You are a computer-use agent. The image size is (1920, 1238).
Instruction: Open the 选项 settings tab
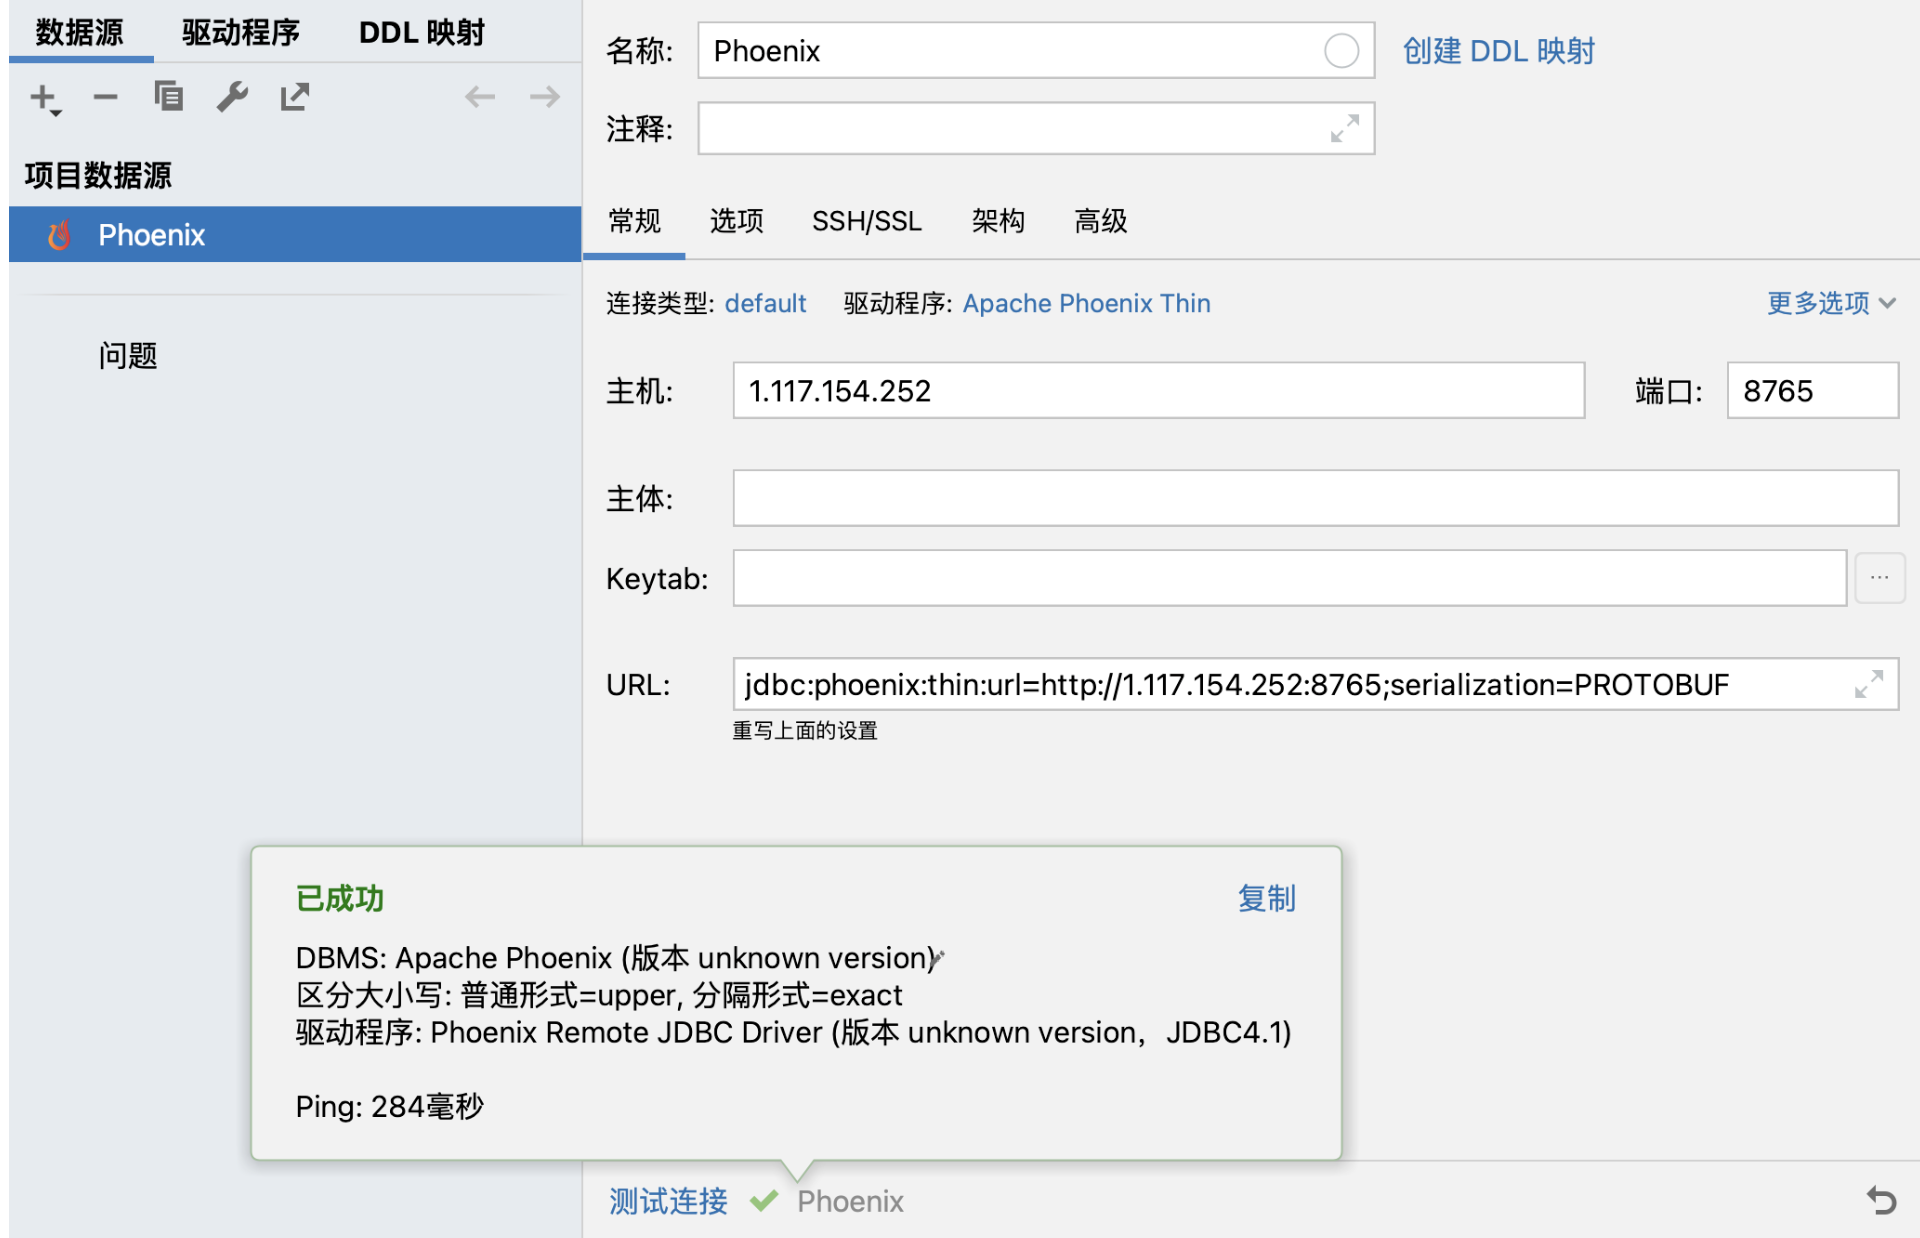[736, 221]
